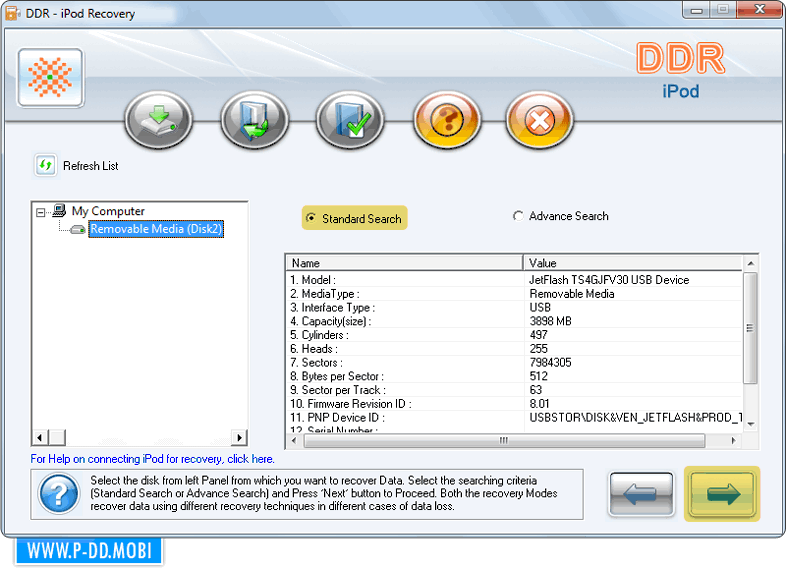Click the title bar application icon
The height and width of the screenshot is (569, 786).
12,14
